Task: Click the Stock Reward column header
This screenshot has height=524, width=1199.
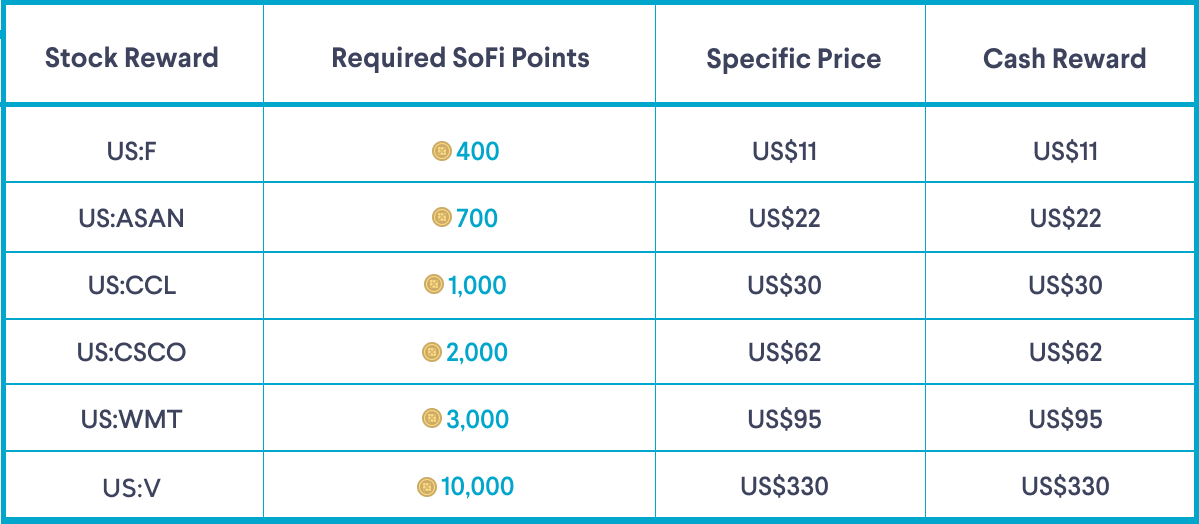Action: pos(131,57)
